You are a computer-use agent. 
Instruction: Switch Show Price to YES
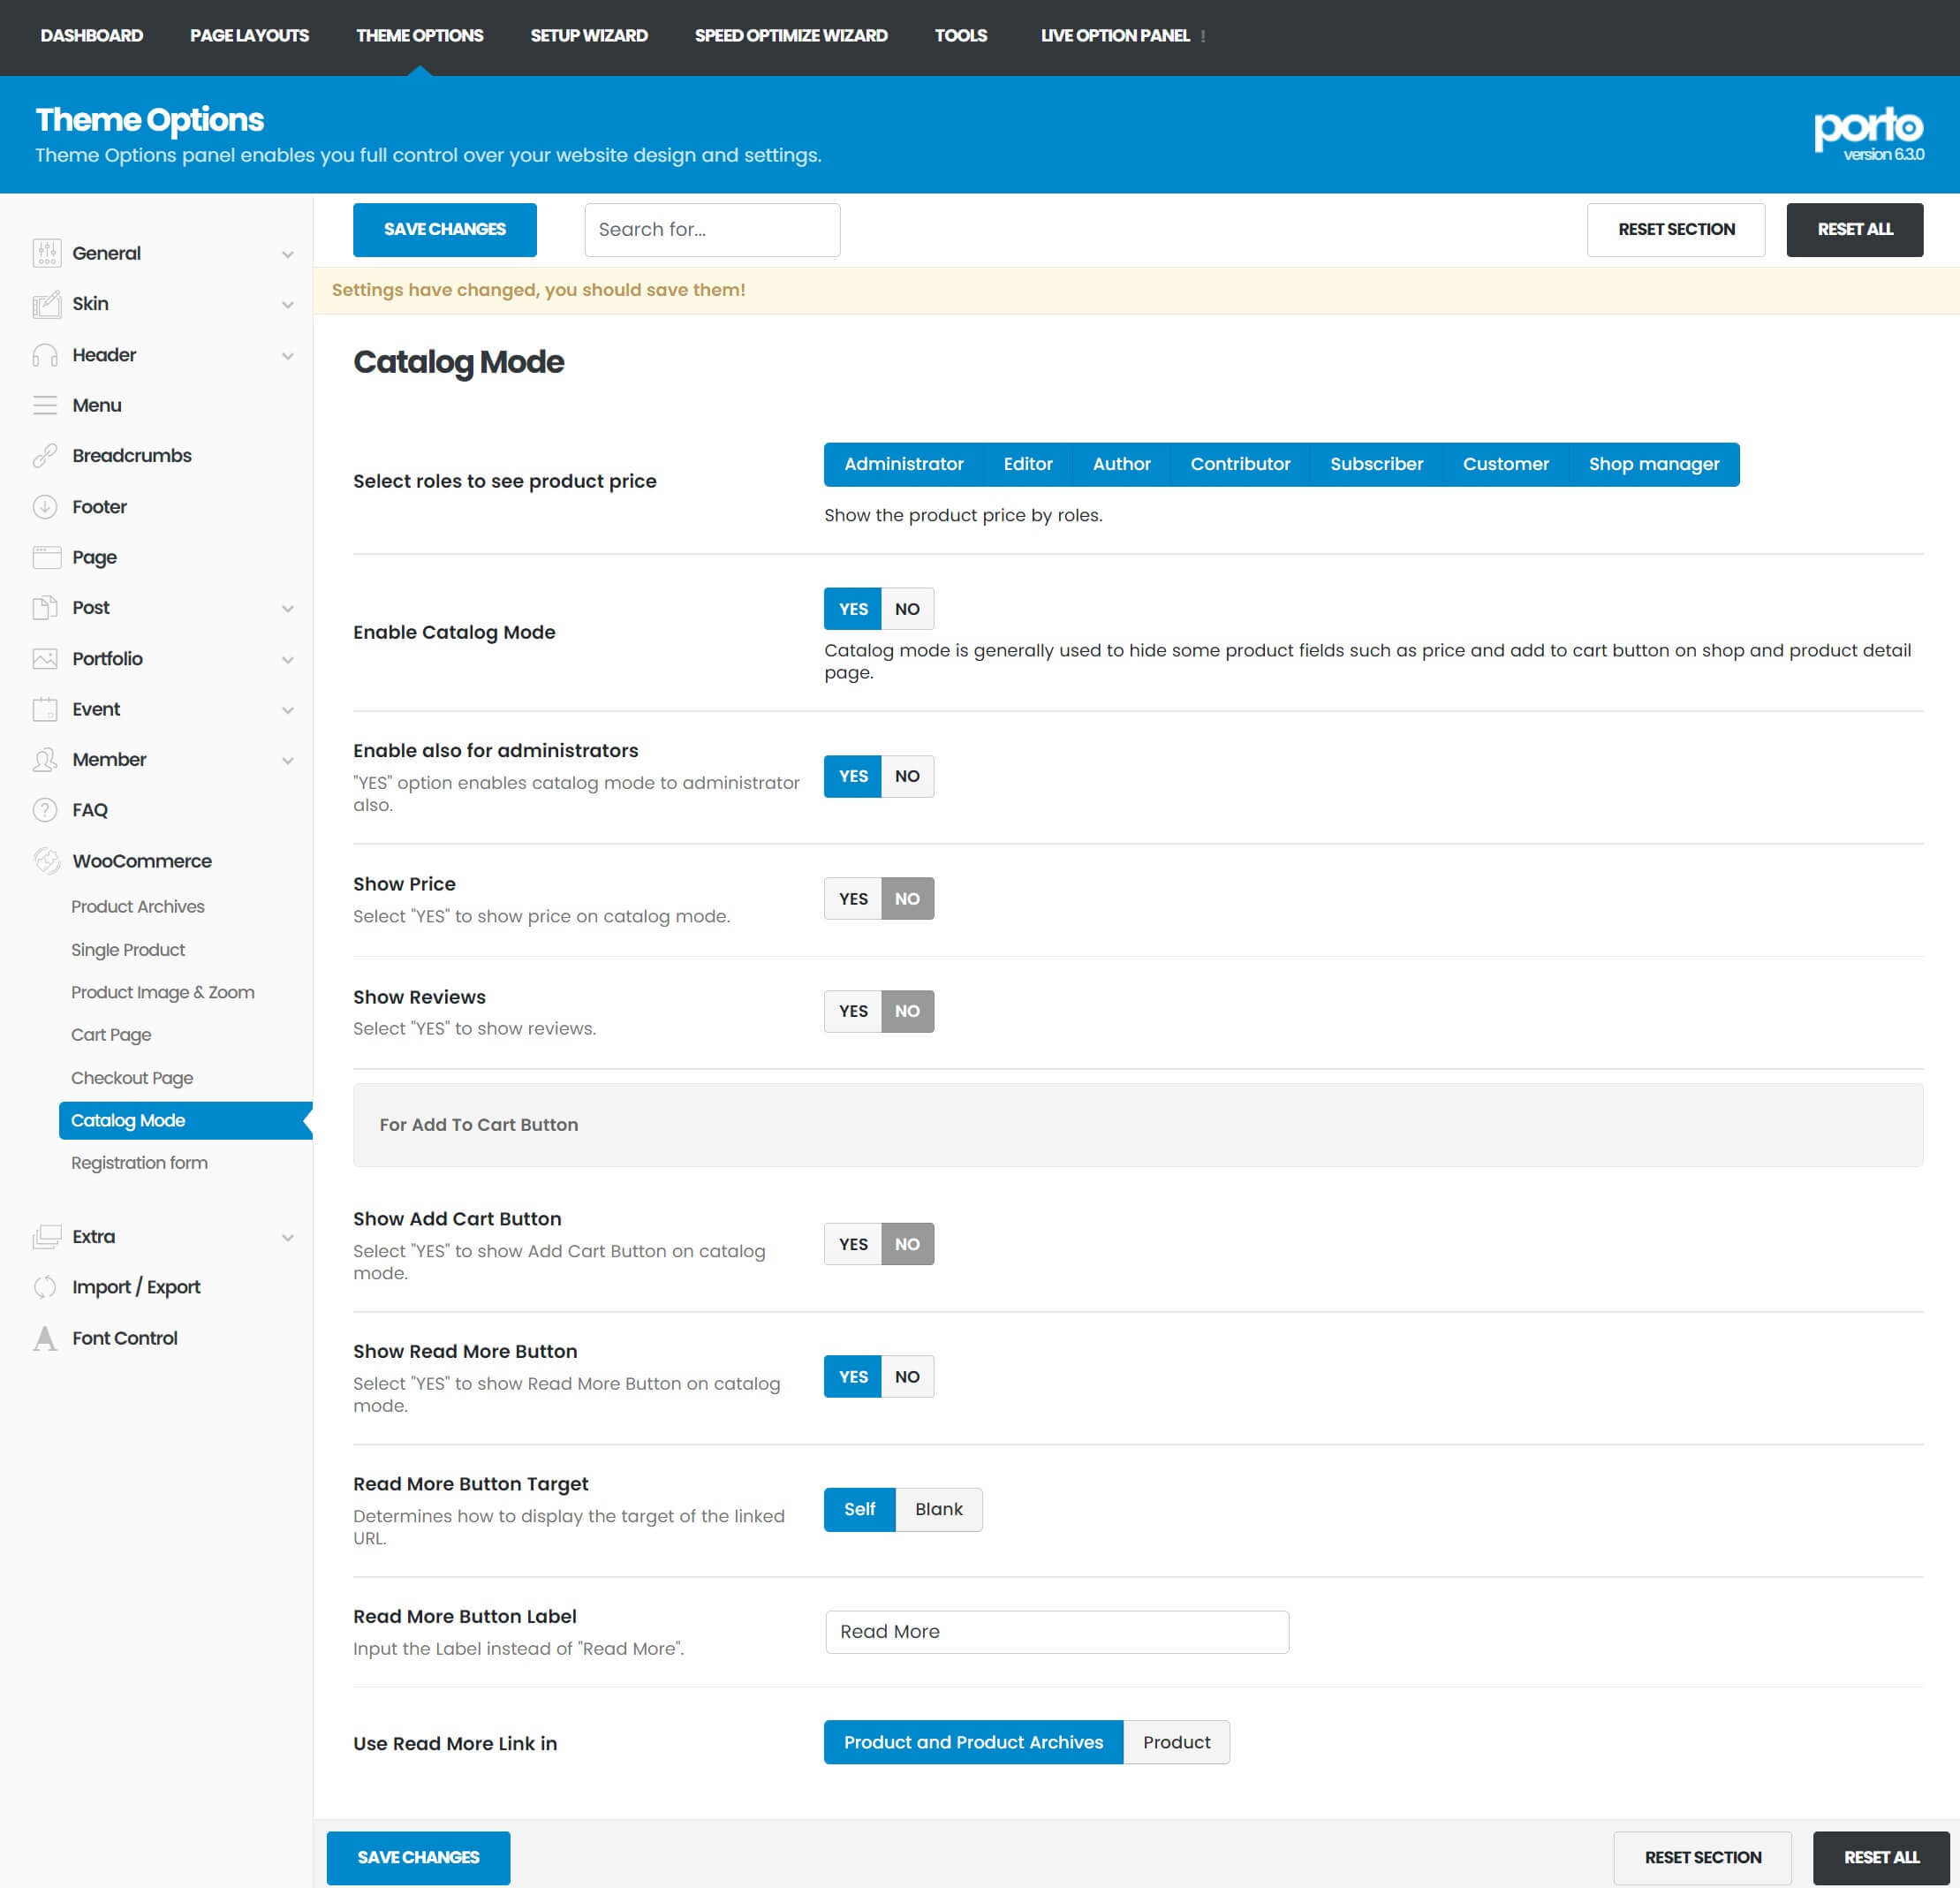[852, 899]
